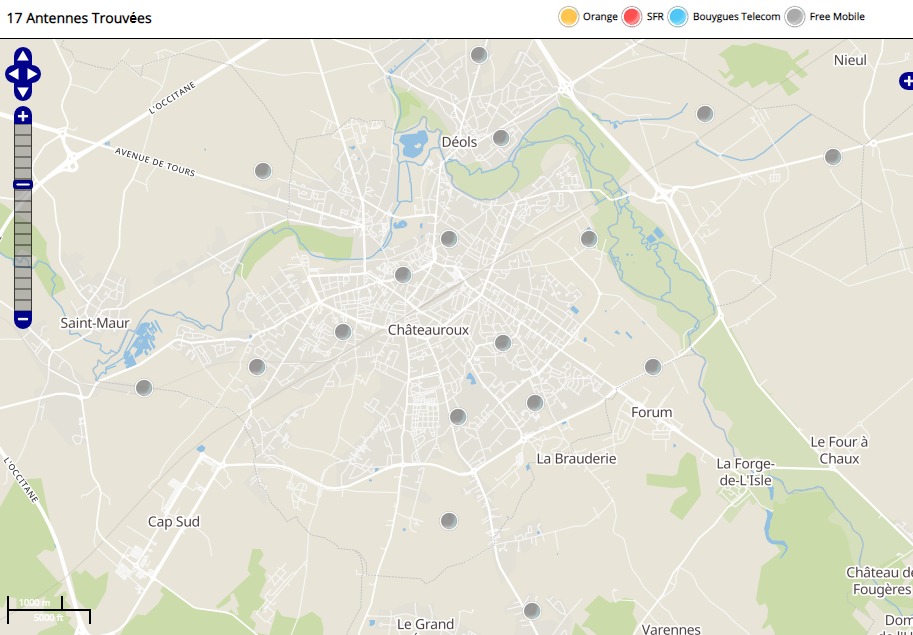913x635 pixels.
Task: Toggle the SFR operator filter
Action: coord(632,17)
